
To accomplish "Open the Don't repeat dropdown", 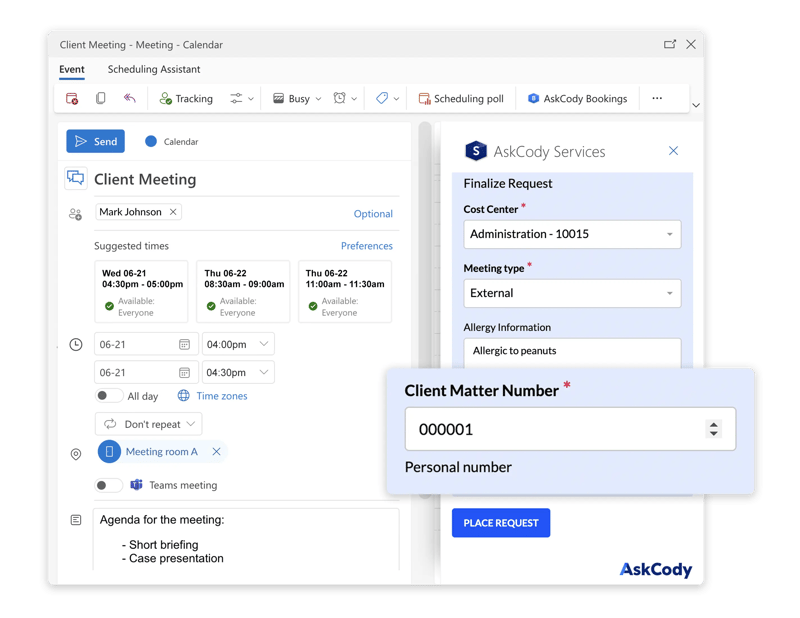I will (x=148, y=424).
